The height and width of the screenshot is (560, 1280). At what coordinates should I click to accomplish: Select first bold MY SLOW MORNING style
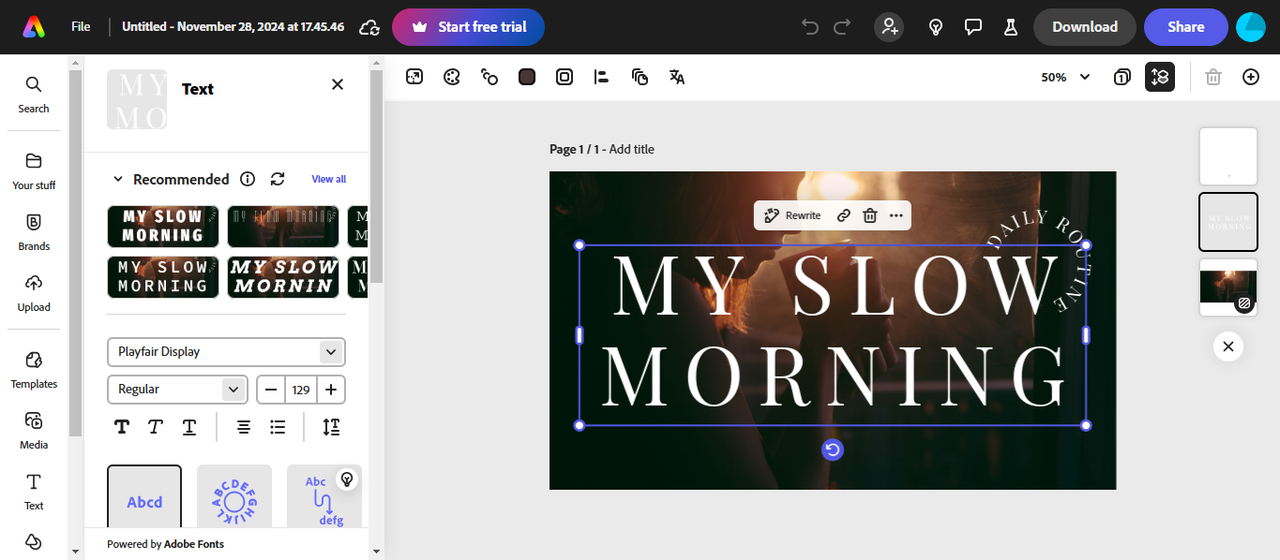coord(163,226)
